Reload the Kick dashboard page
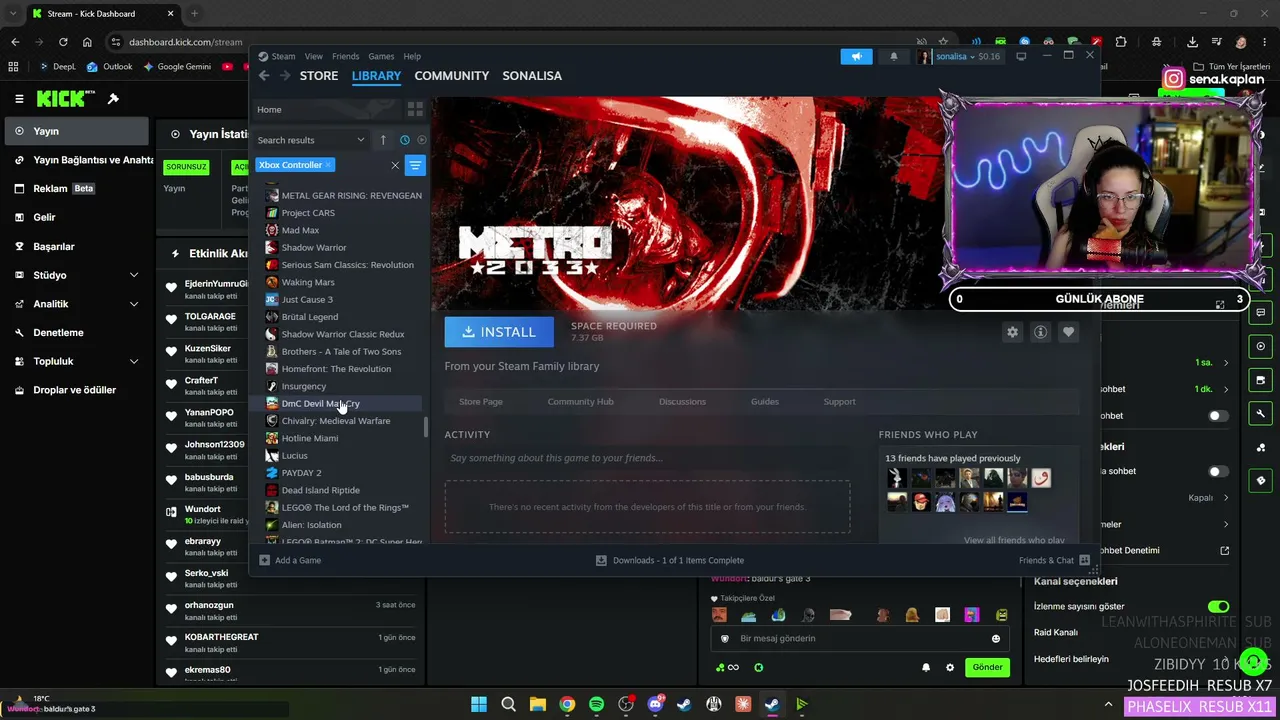The image size is (1280, 720). click(63, 42)
